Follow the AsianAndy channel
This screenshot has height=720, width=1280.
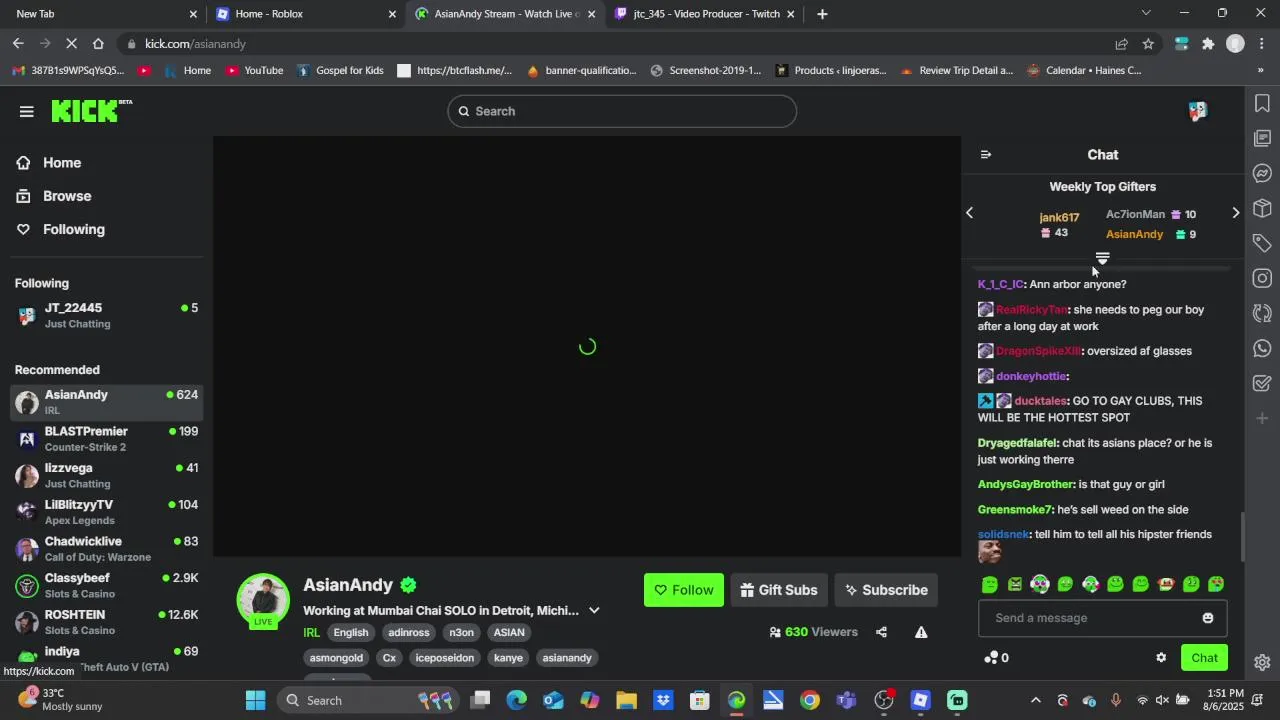click(x=684, y=590)
